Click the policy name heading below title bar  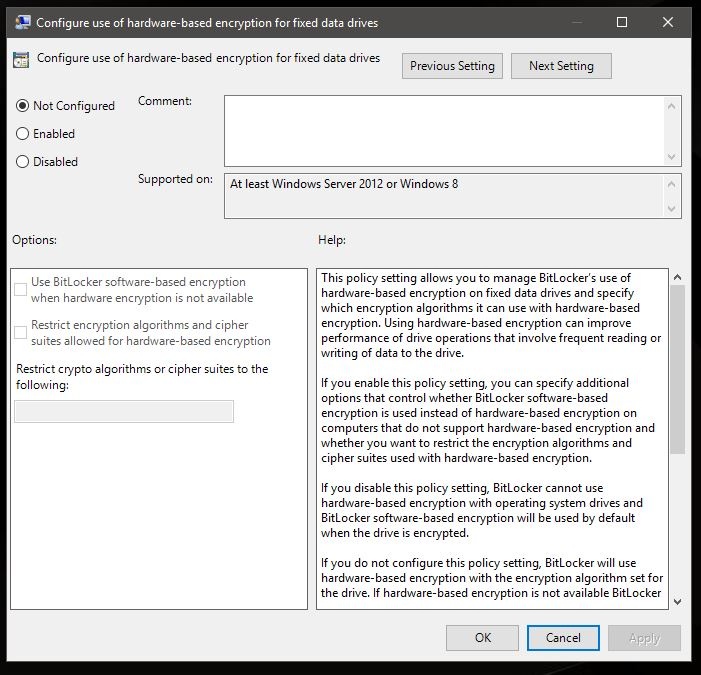pyautogui.click(x=208, y=58)
